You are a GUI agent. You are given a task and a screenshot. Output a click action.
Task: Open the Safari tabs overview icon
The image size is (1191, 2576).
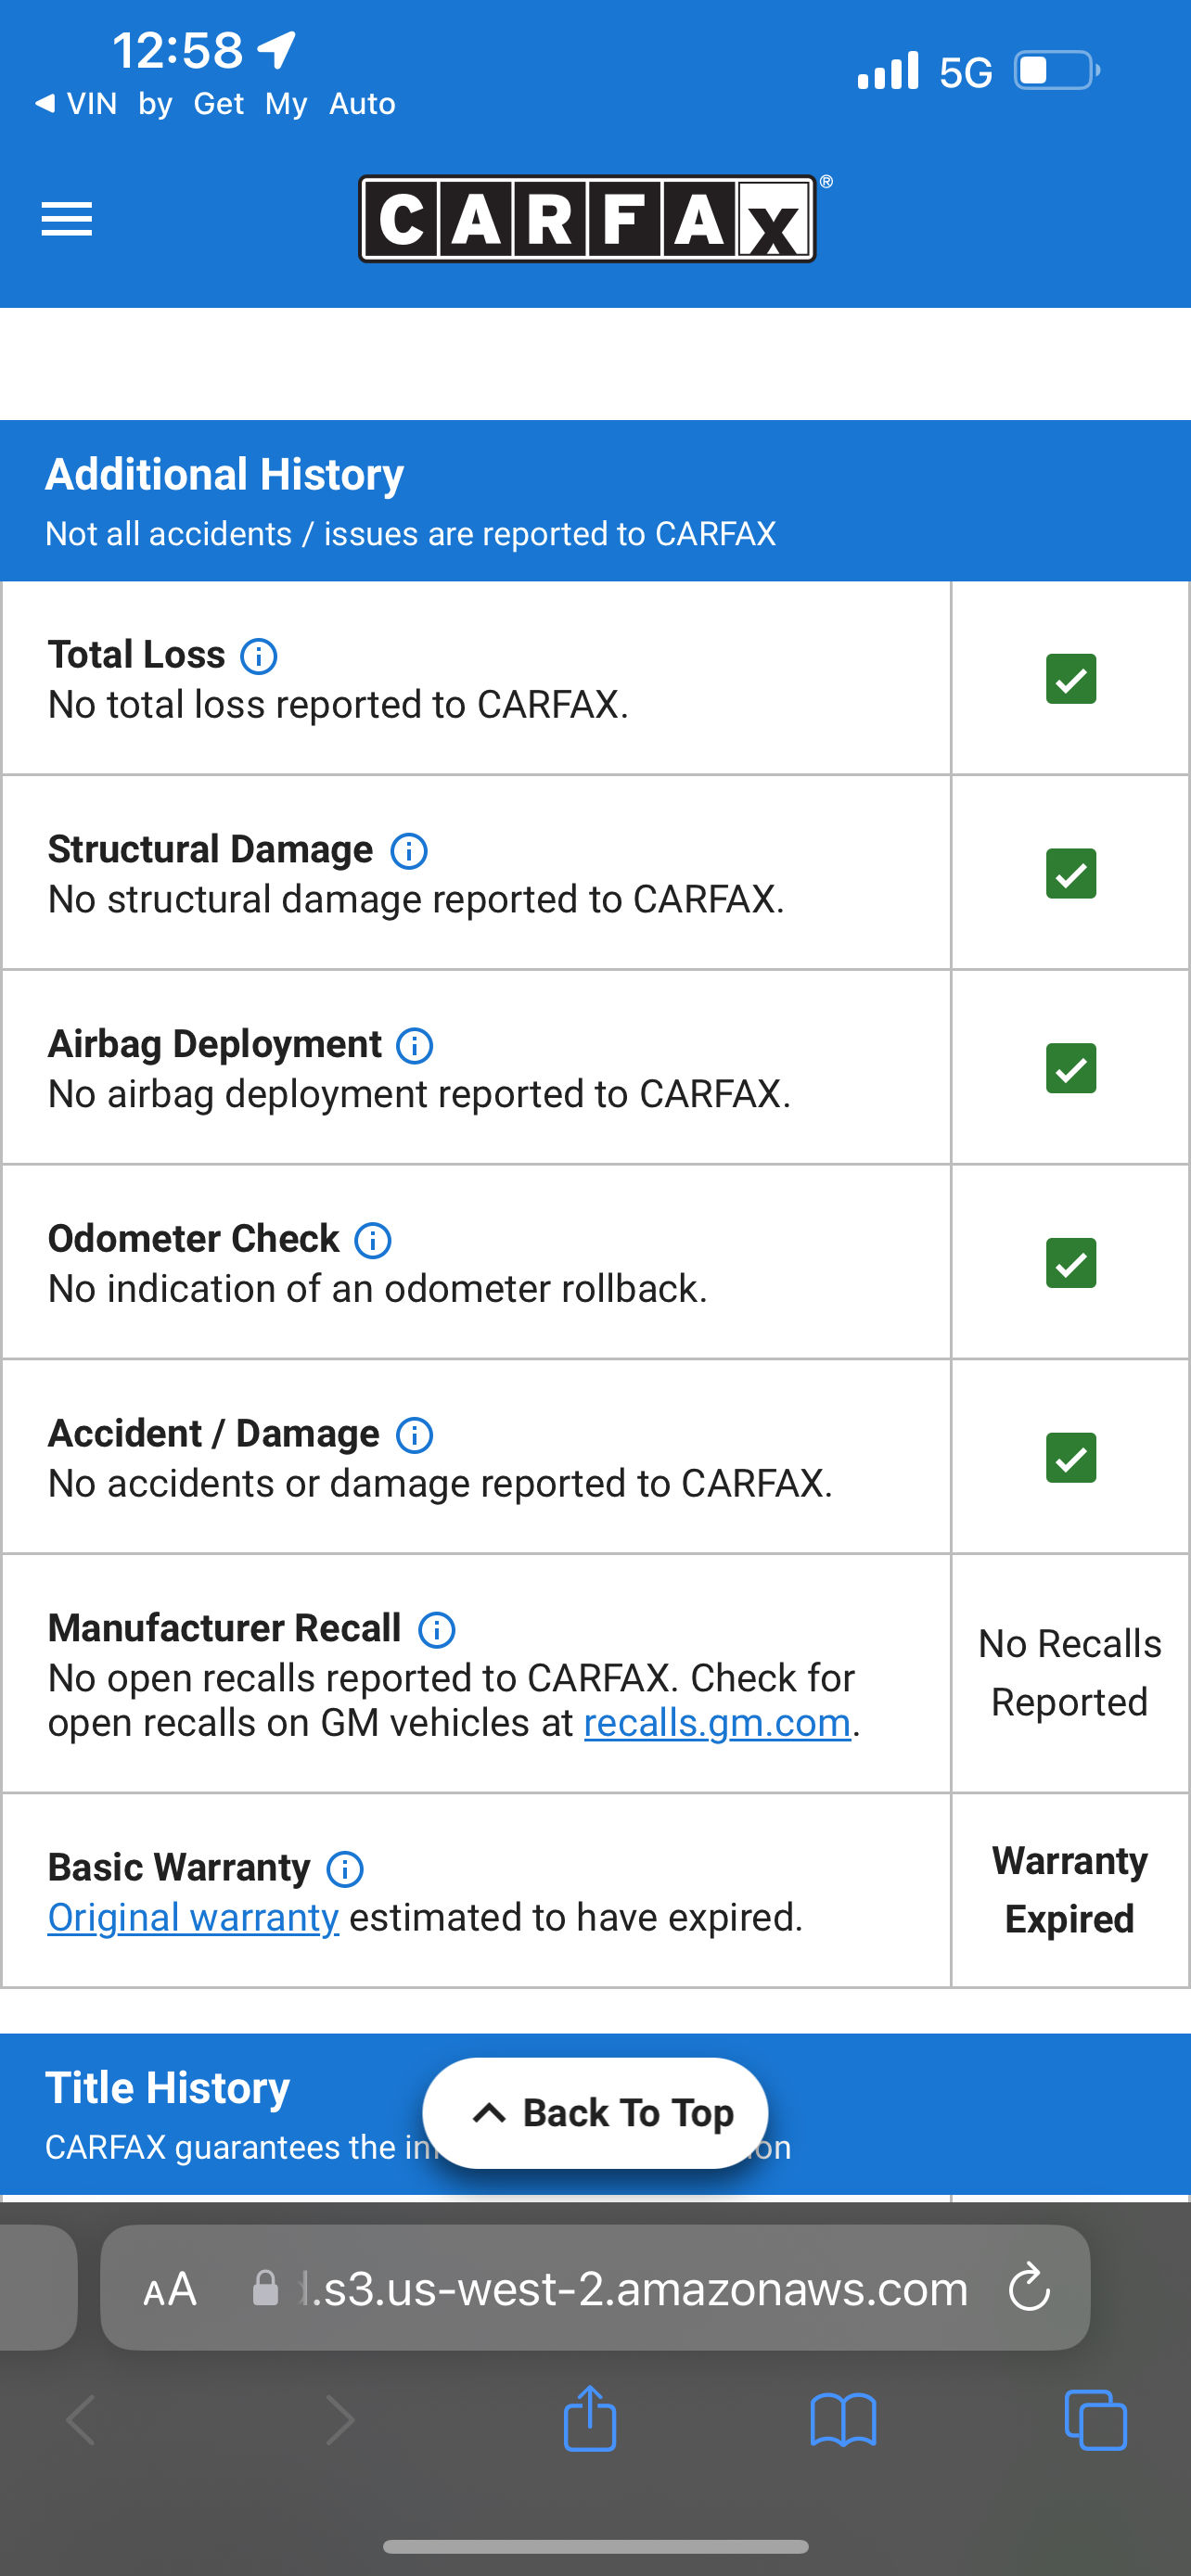[x=1096, y=2420]
